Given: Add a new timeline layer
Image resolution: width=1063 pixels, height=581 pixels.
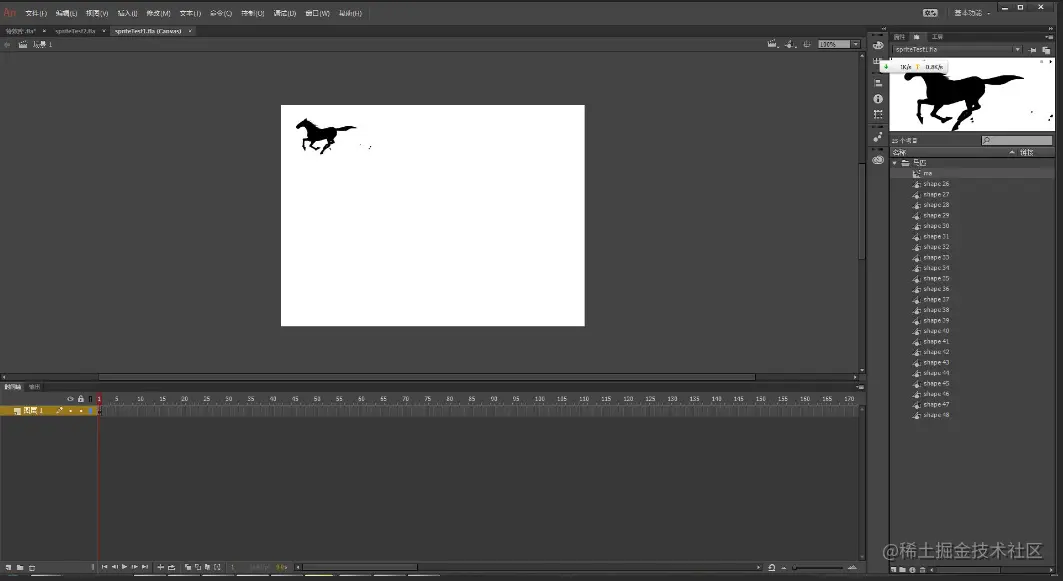Looking at the screenshot, I should (8, 567).
